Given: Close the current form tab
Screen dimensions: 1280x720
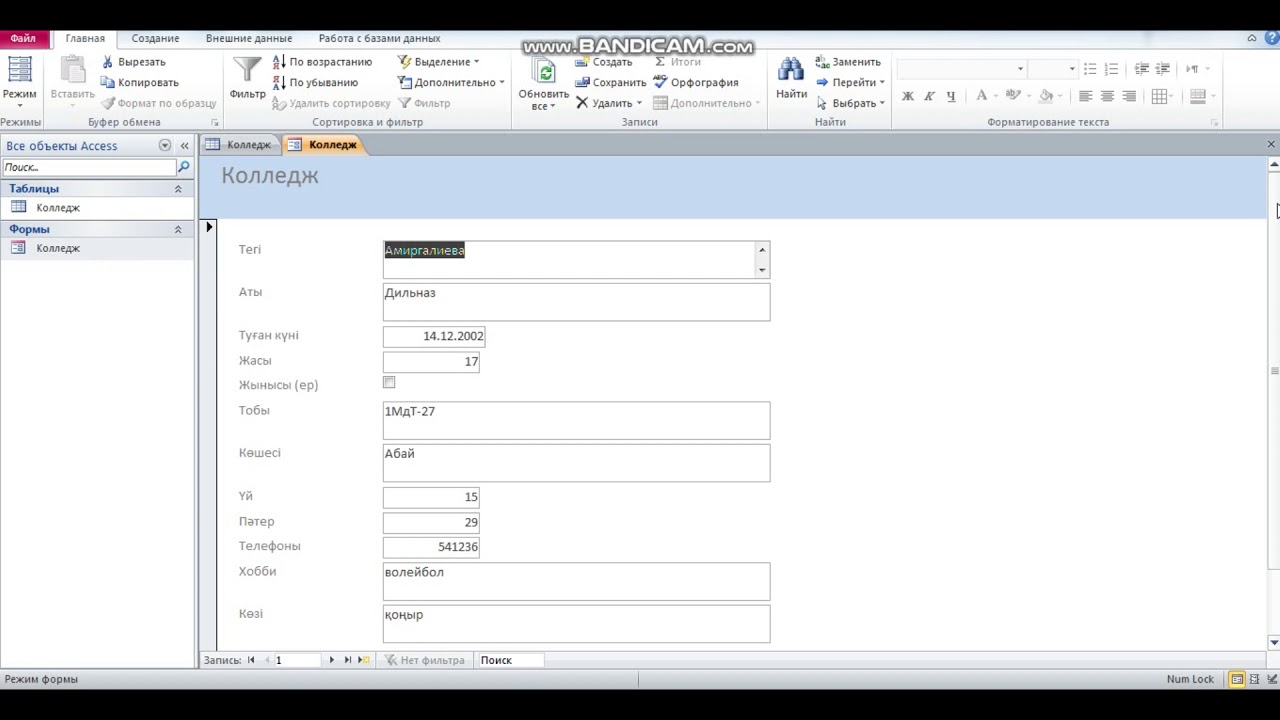Looking at the screenshot, I should pos(1271,145).
